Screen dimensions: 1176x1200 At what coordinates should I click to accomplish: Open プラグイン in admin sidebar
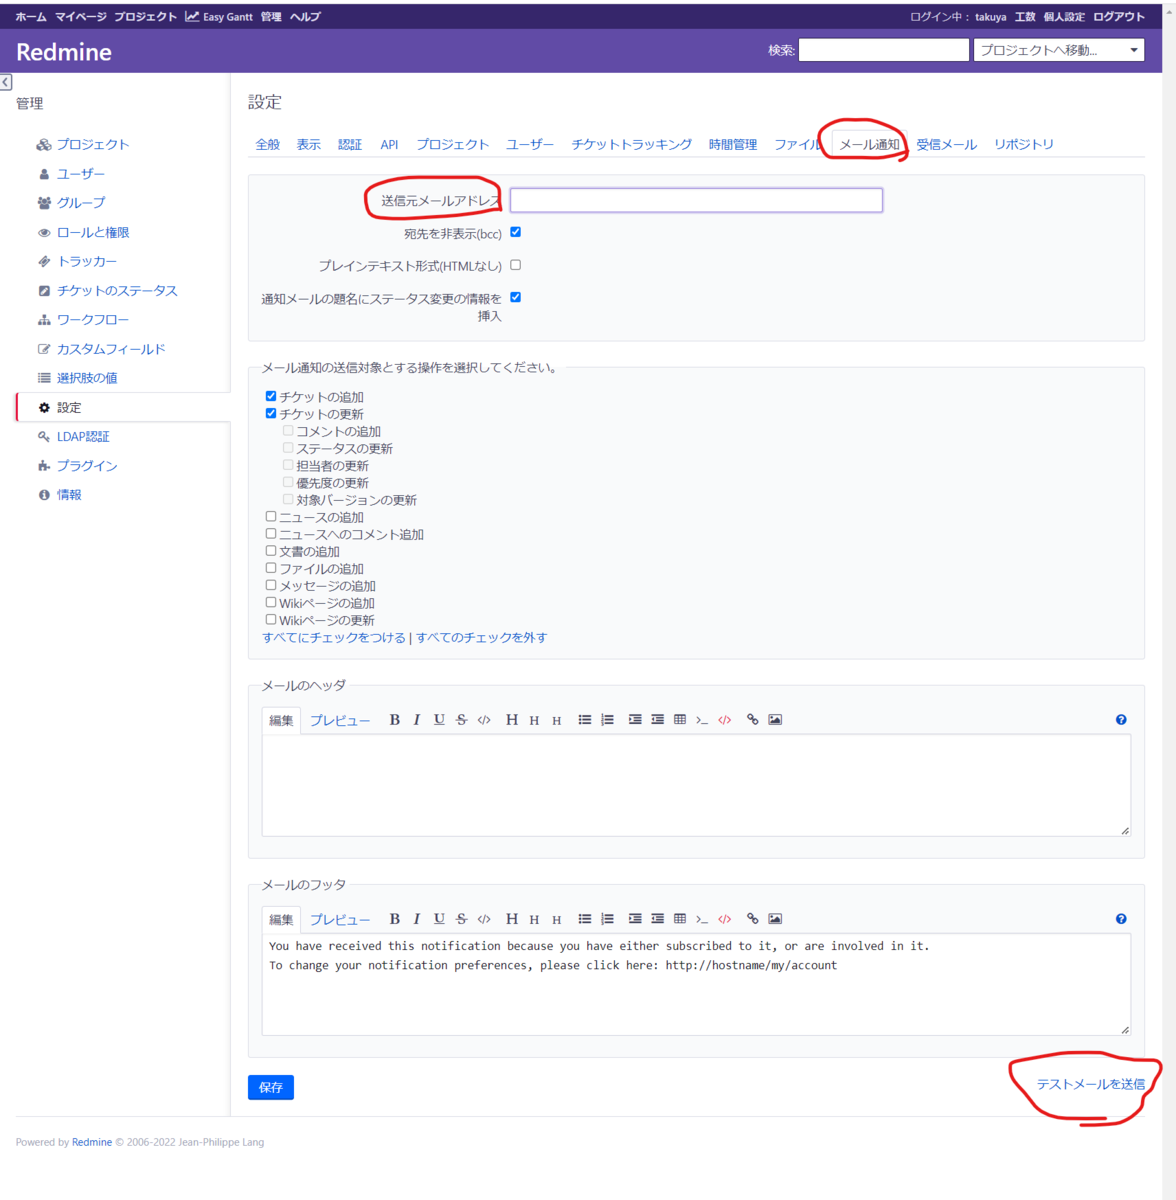87,466
